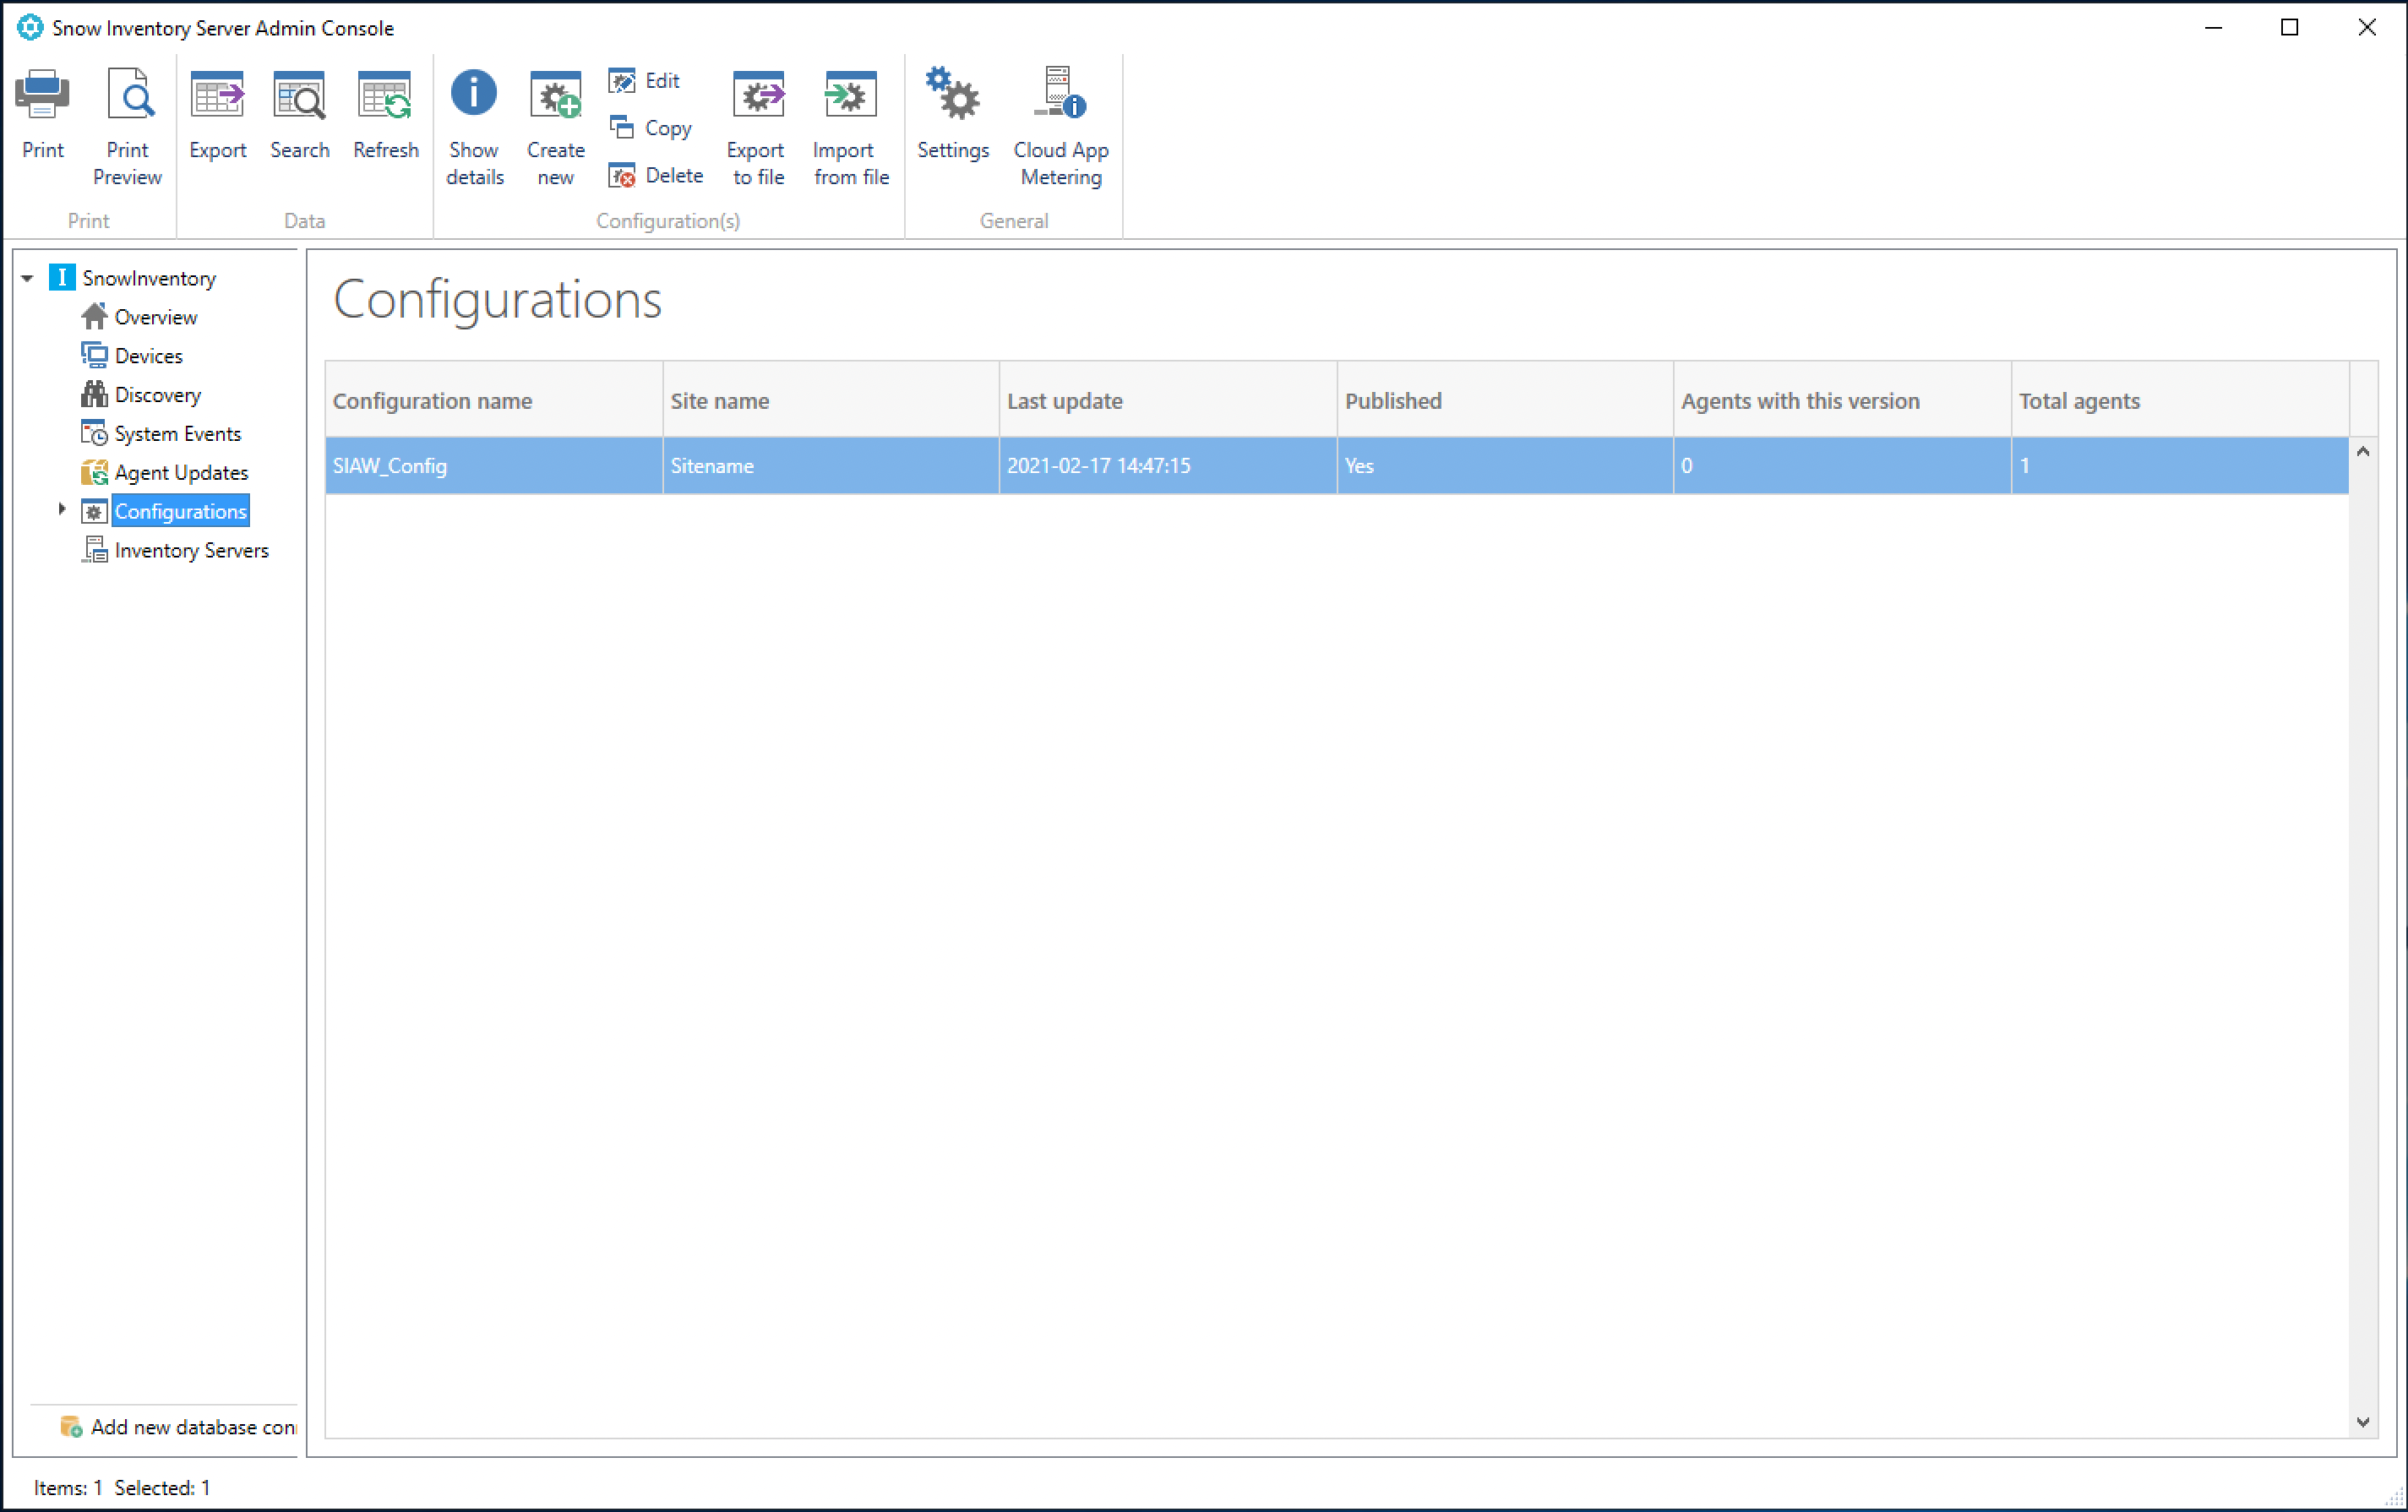Select Configurations in left sidebar

179,510
